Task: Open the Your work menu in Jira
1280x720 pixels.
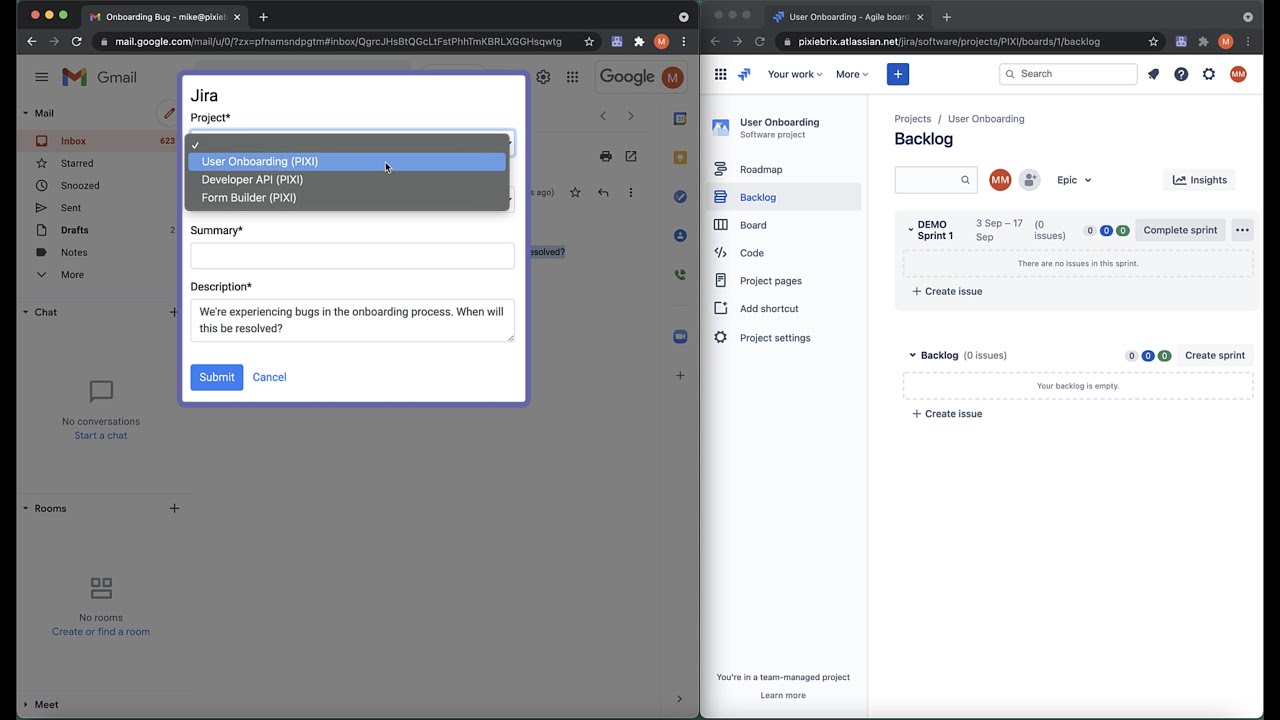Action: (x=794, y=74)
